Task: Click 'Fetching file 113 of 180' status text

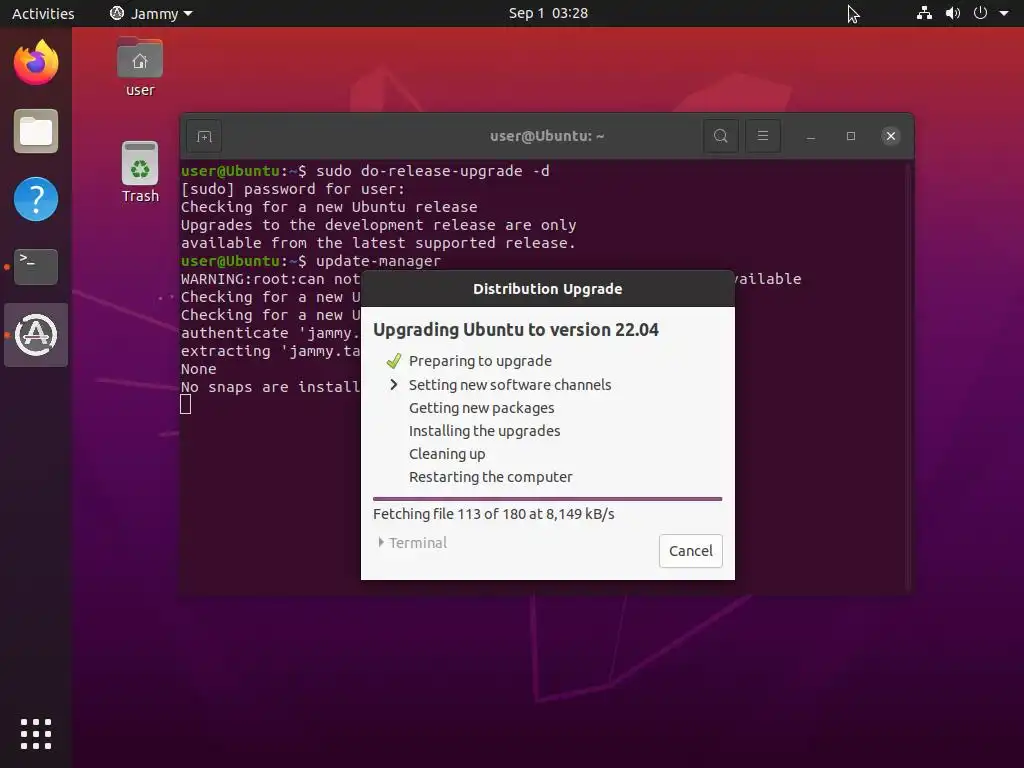Action: click(x=494, y=514)
